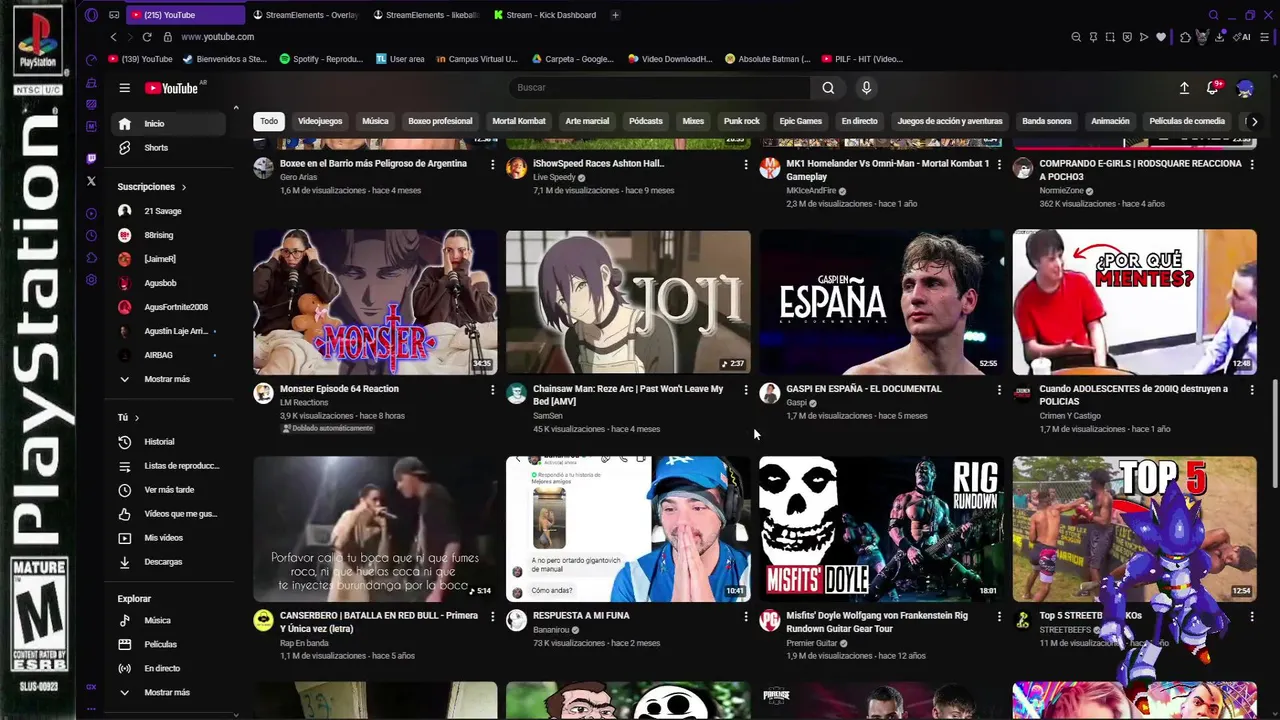Start voice search with the microphone icon
This screenshot has height=720, width=1280.
(x=866, y=88)
